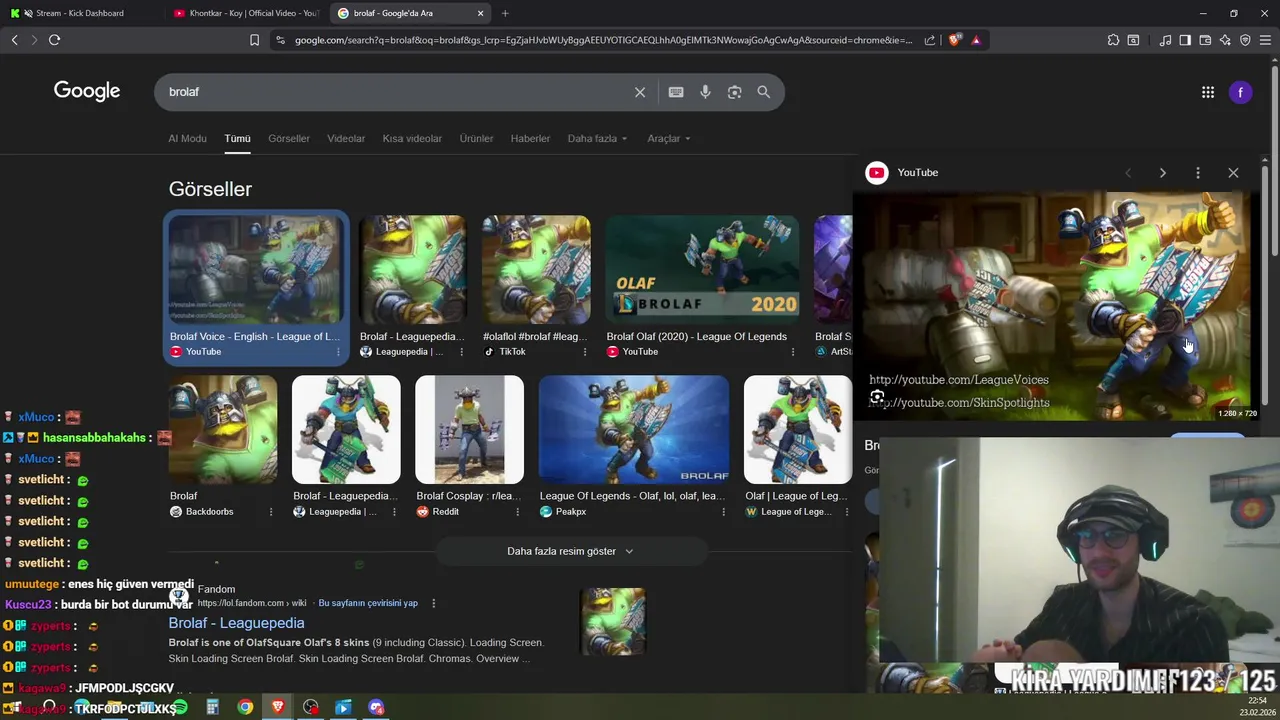Open the on-screen keyboard input tool

click(676, 92)
